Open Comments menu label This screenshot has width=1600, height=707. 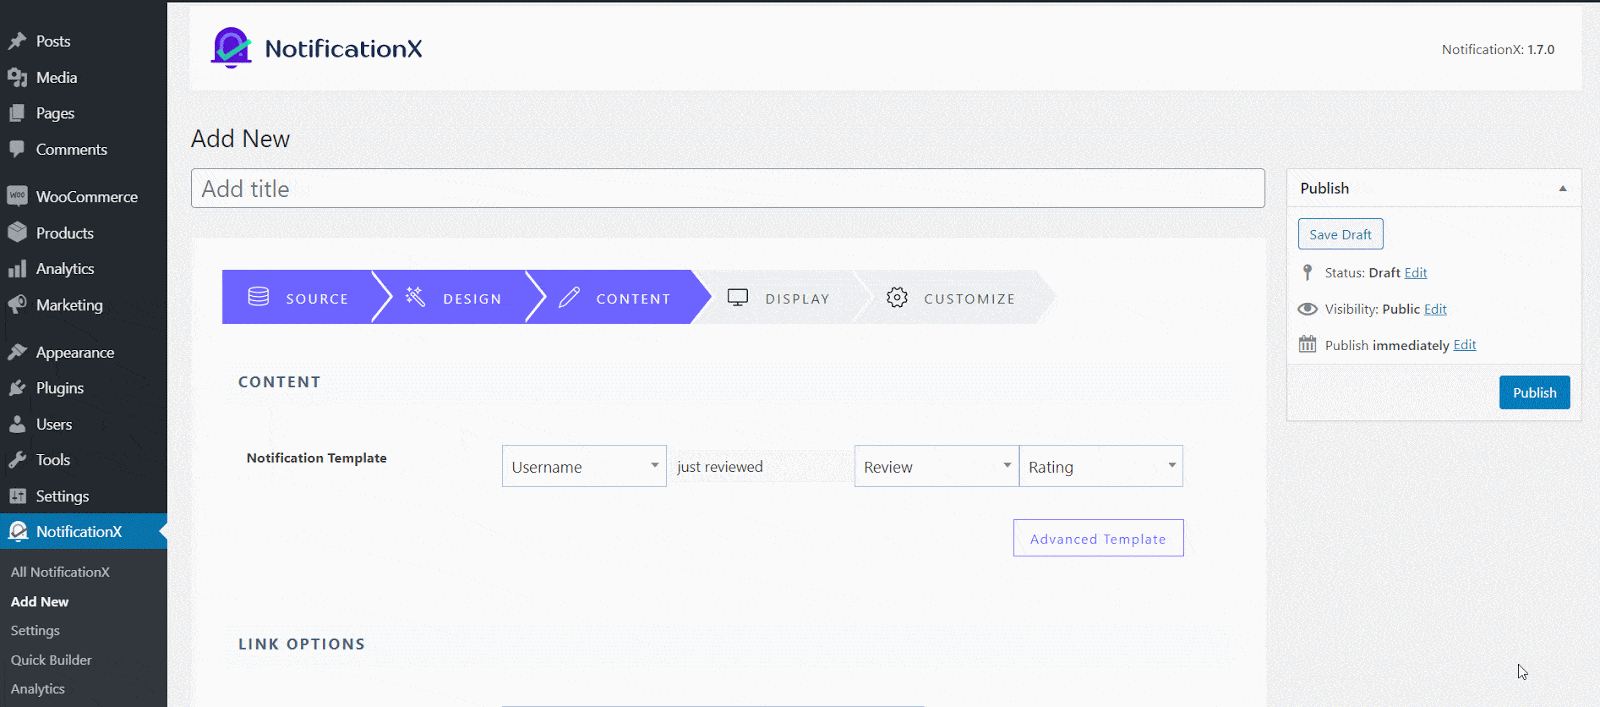71,149
